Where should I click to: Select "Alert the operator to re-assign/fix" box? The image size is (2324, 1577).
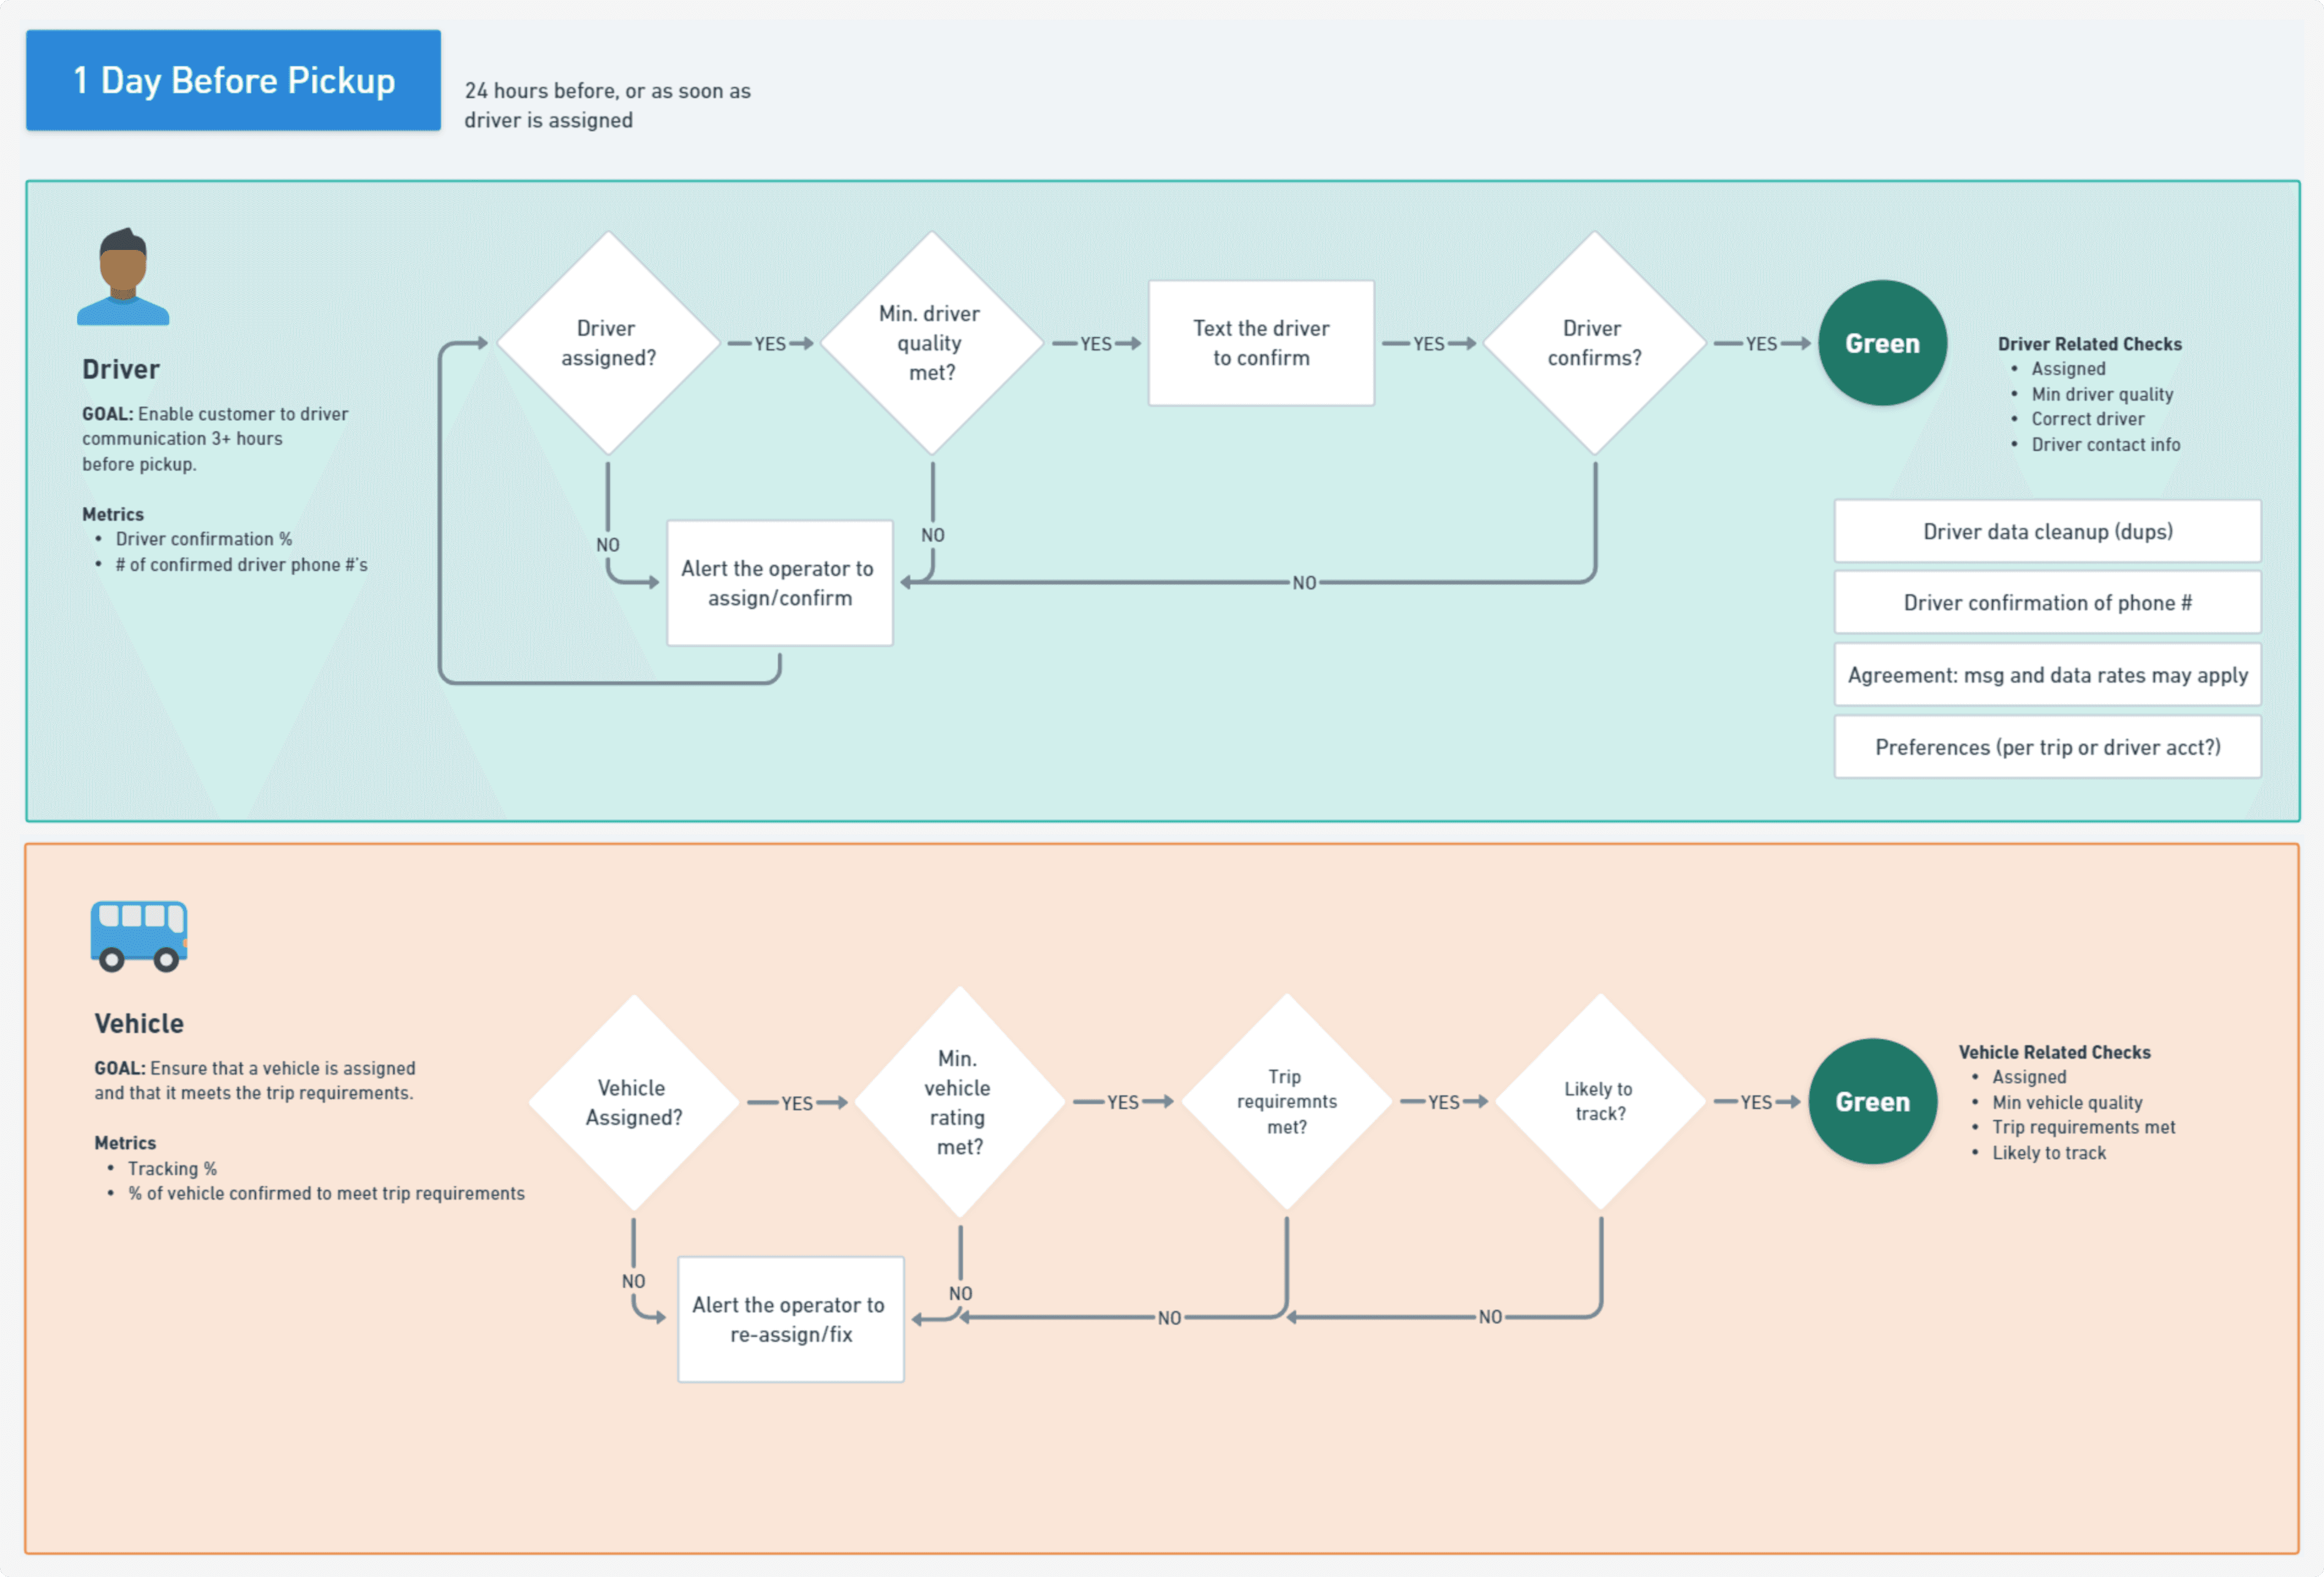click(790, 1319)
